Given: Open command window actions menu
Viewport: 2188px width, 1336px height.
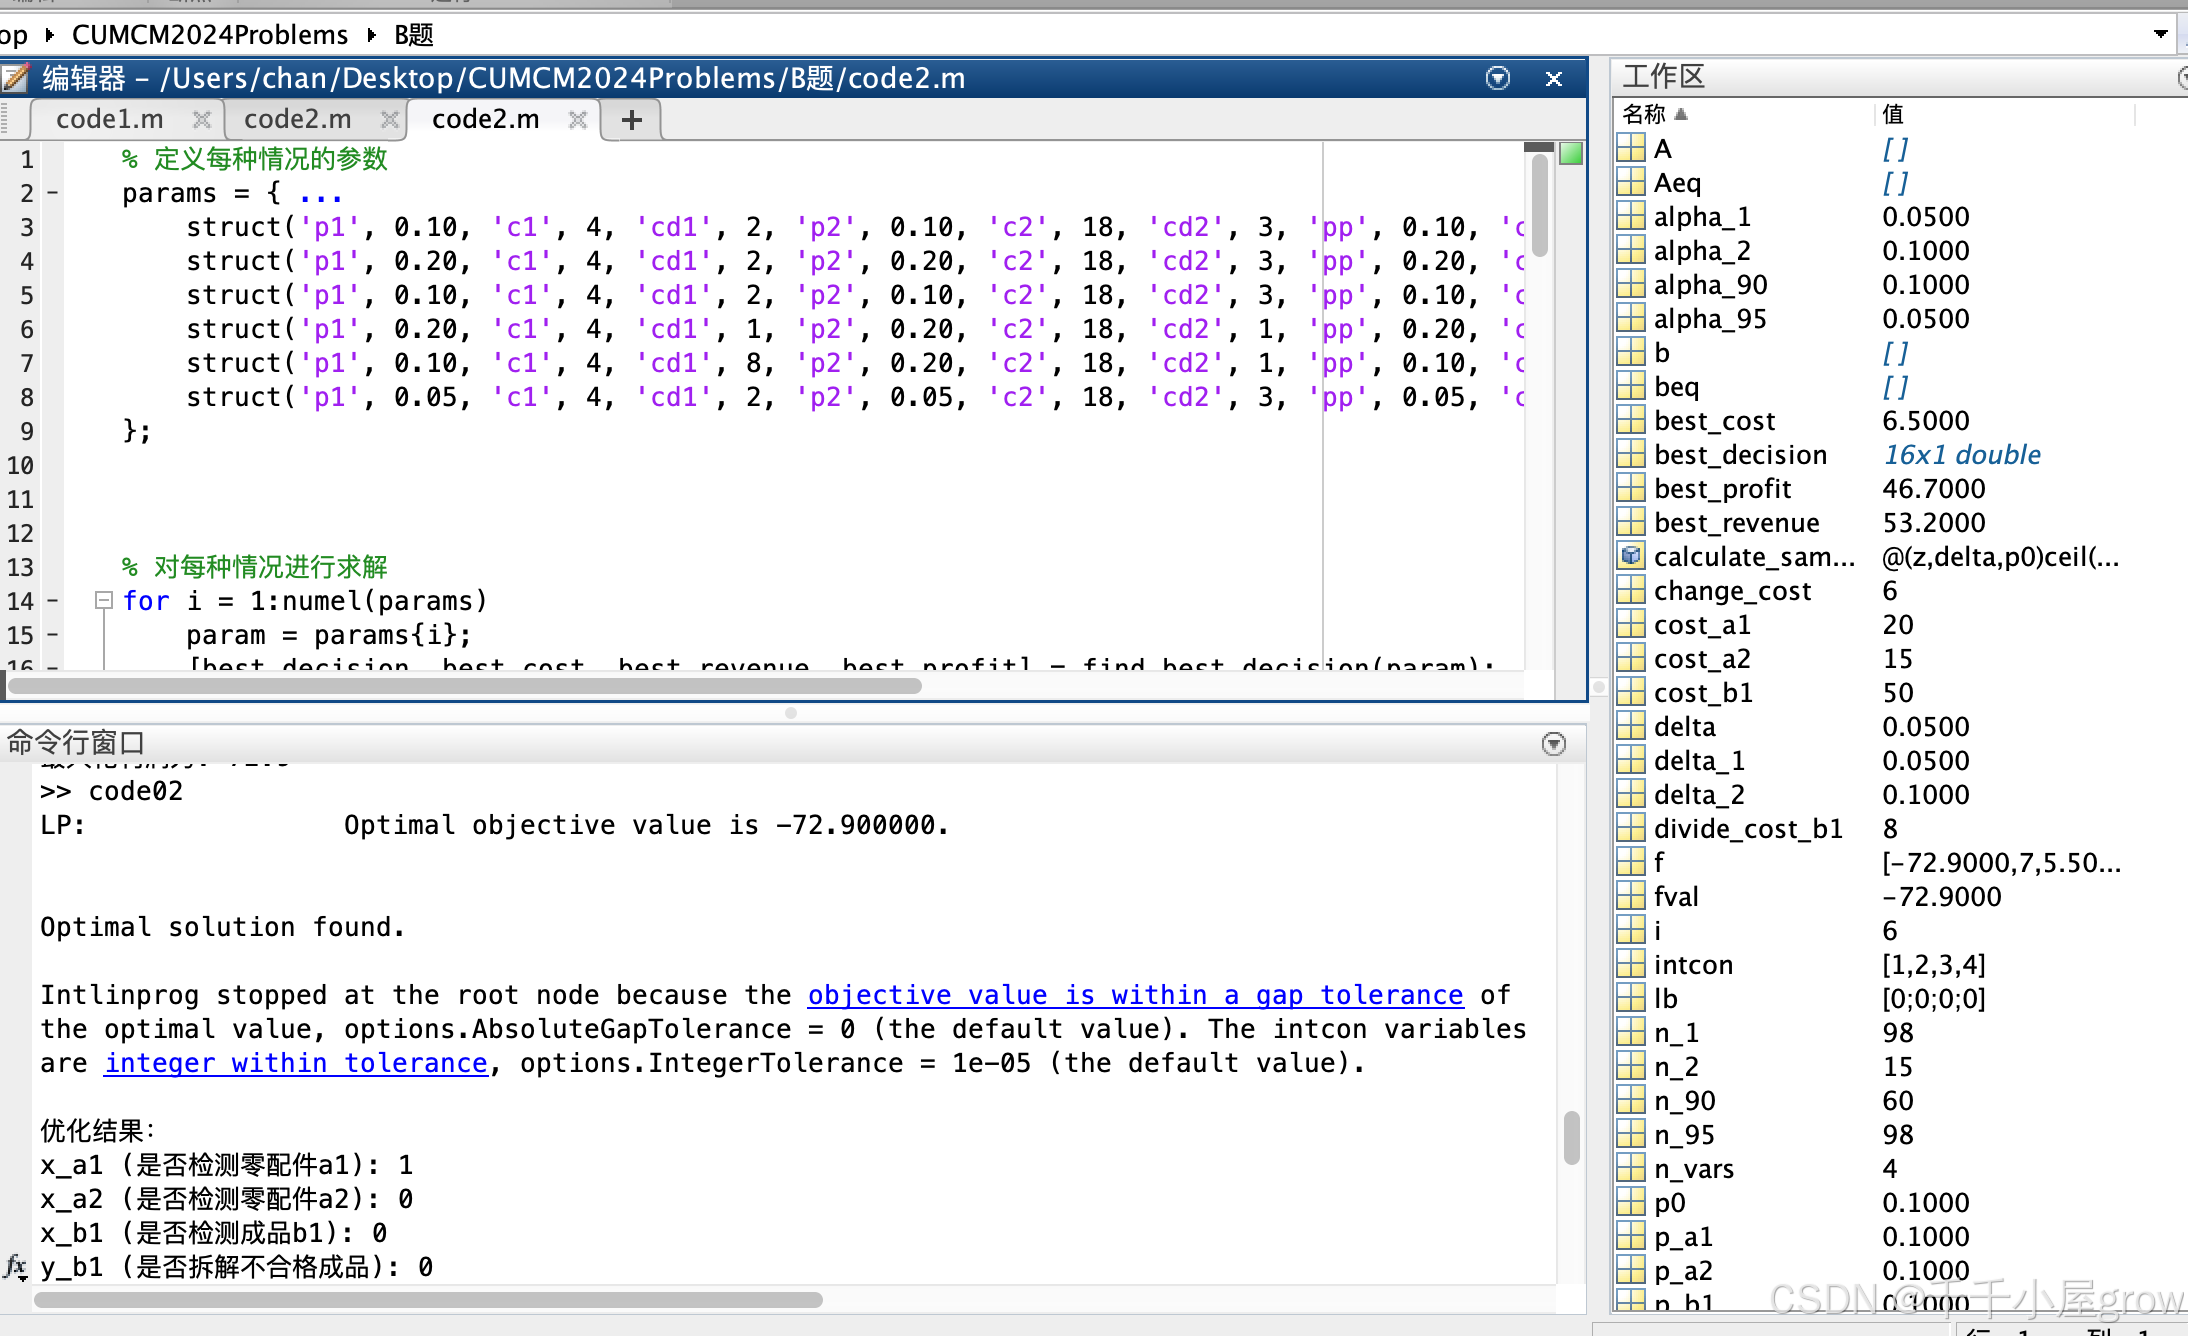Looking at the screenshot, I should pos(1554,744).
